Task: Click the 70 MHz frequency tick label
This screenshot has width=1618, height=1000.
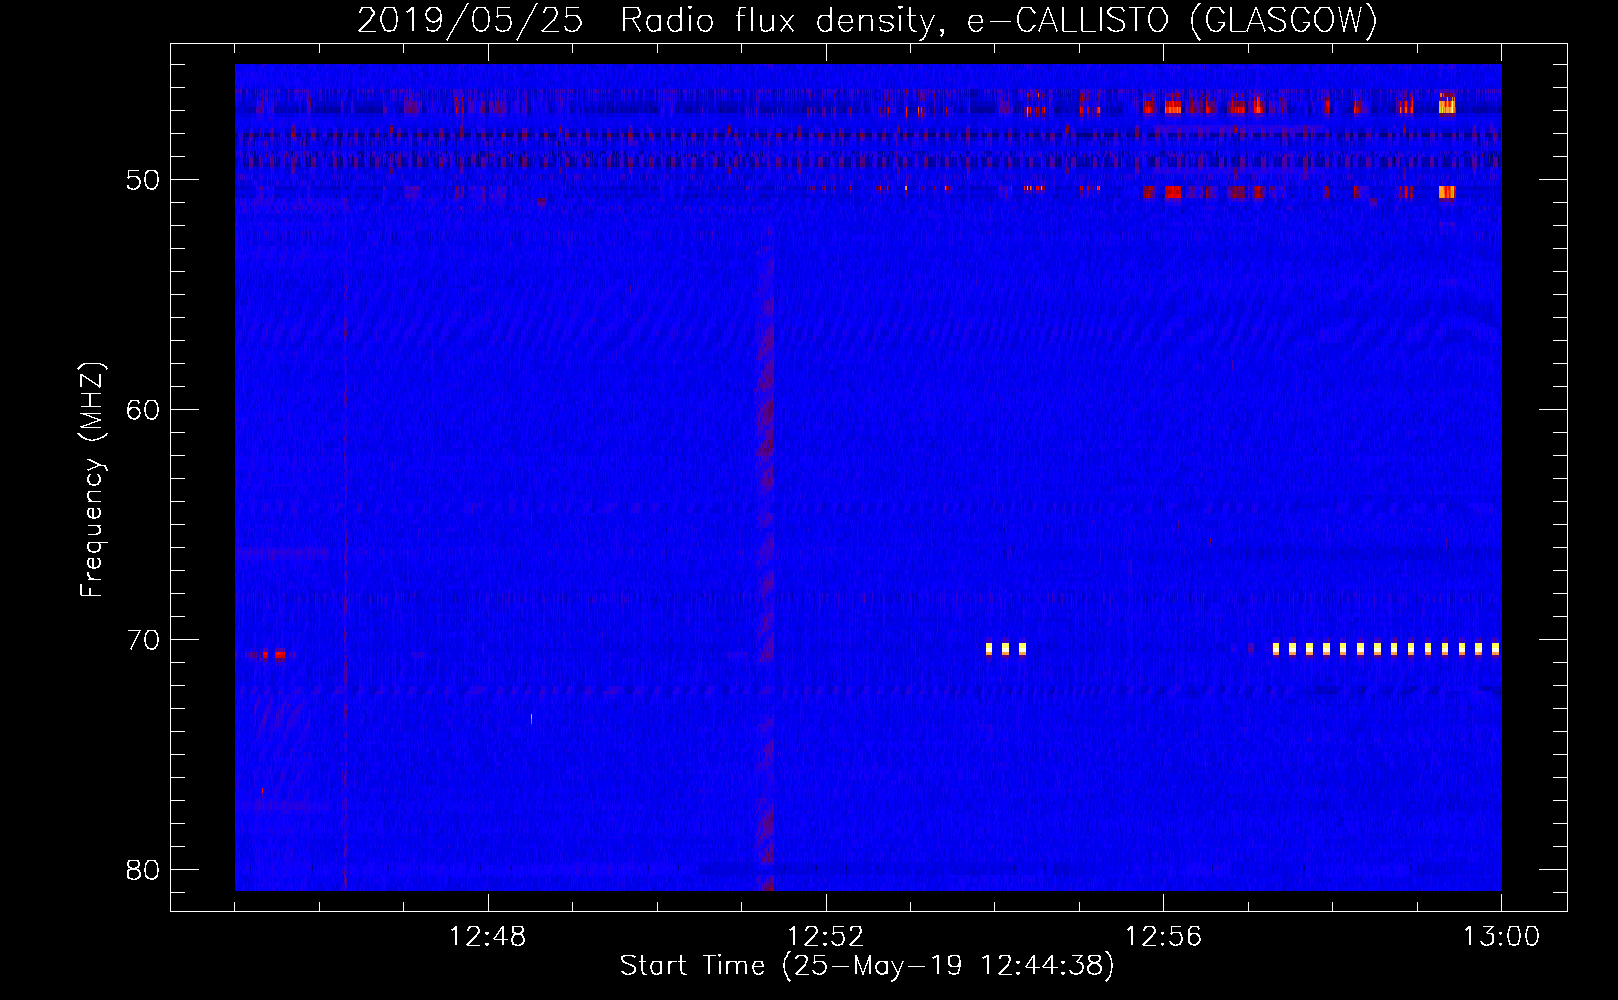Action: (x=144, y=640)
